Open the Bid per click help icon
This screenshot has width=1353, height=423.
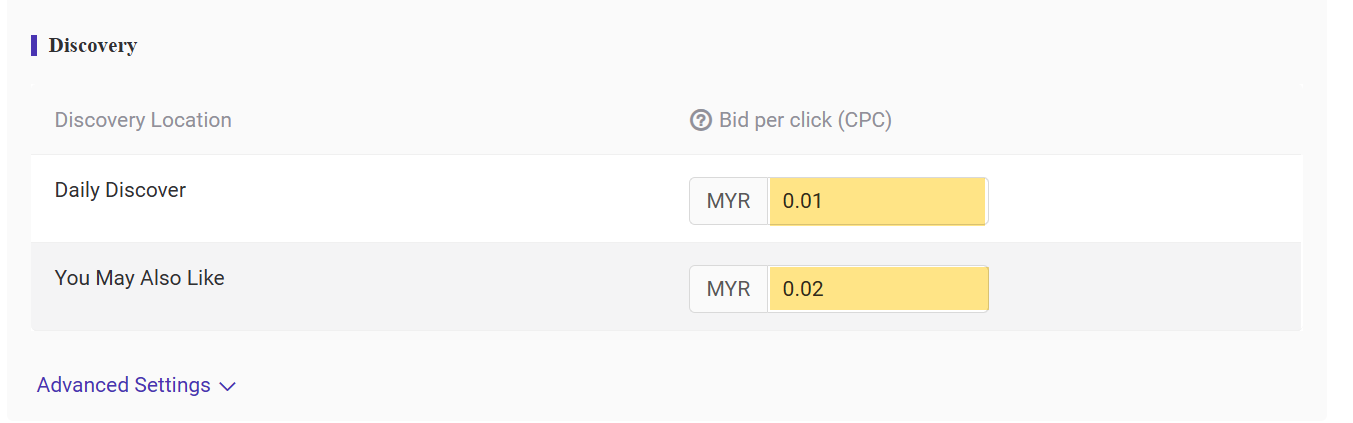tap(700, 120)
